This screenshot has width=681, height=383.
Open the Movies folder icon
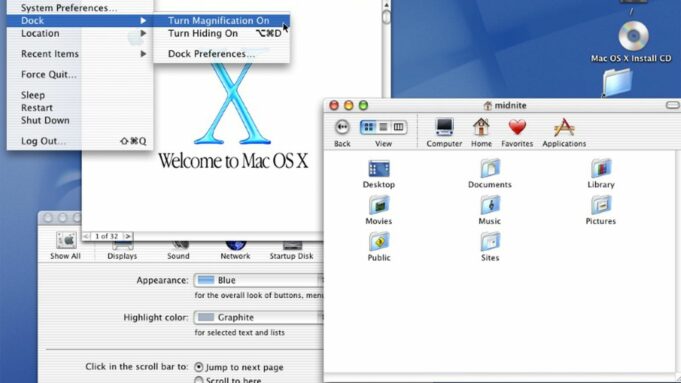point(379,205)
